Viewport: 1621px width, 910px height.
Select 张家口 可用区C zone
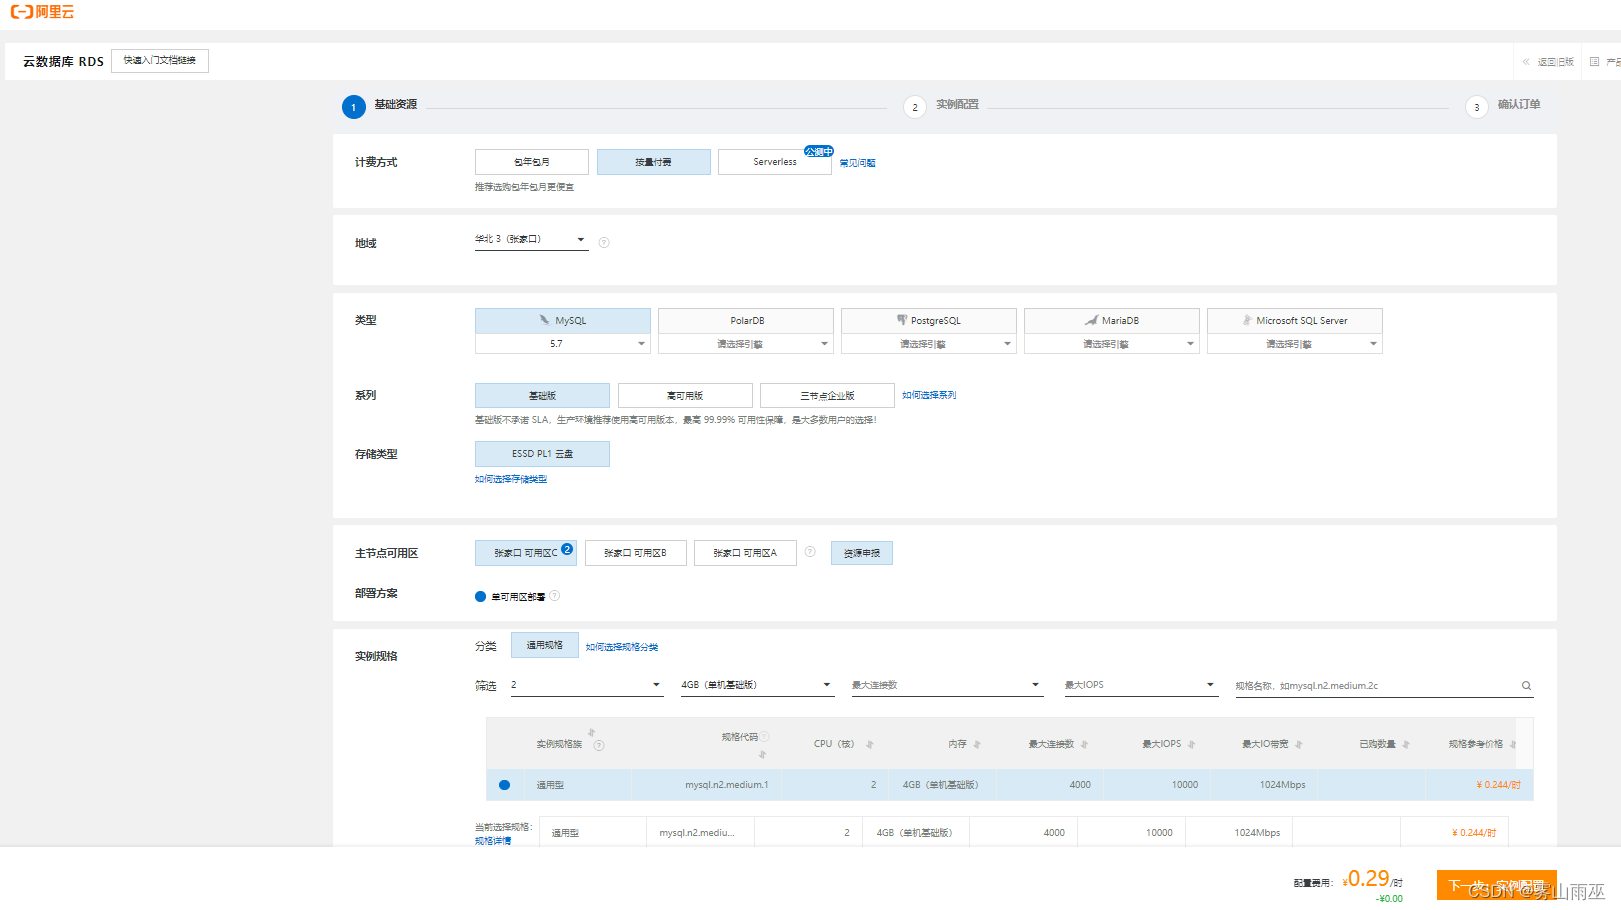pyautogui.click(x=526, y=553)
